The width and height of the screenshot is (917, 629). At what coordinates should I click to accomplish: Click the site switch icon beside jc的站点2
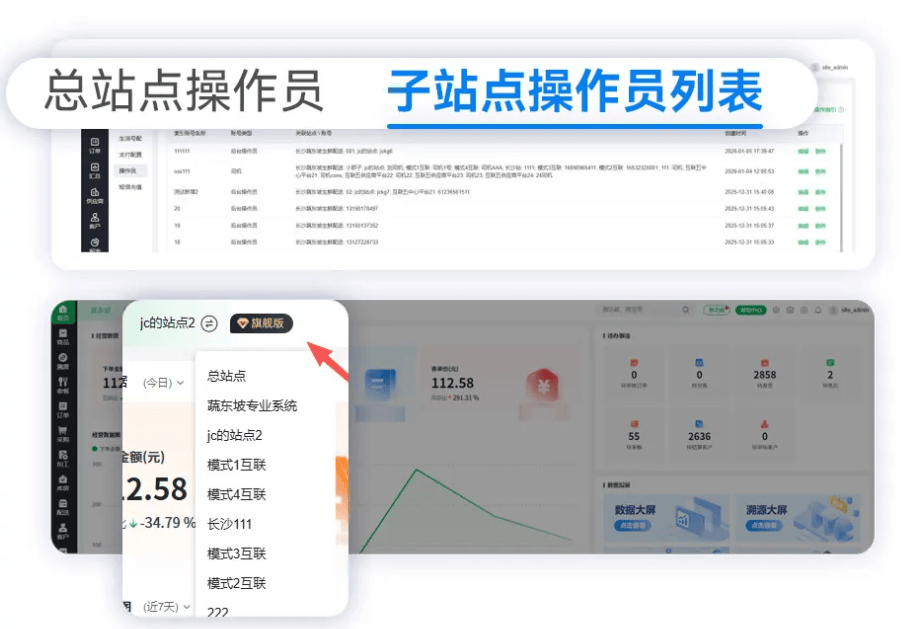point(209,323)
